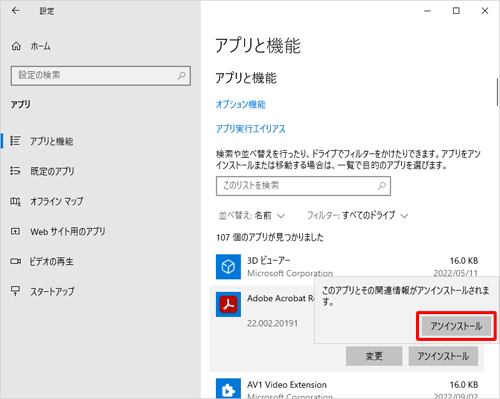Select the AV1 Video Extension entry
Viewport: 500px width, 399px height.
[x=347, y=388]
